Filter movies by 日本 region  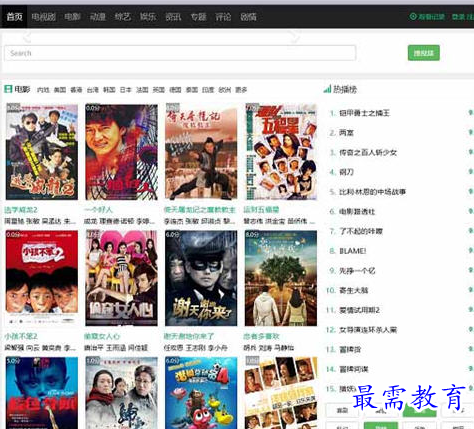pyautogui.click(x=126, y=90)
